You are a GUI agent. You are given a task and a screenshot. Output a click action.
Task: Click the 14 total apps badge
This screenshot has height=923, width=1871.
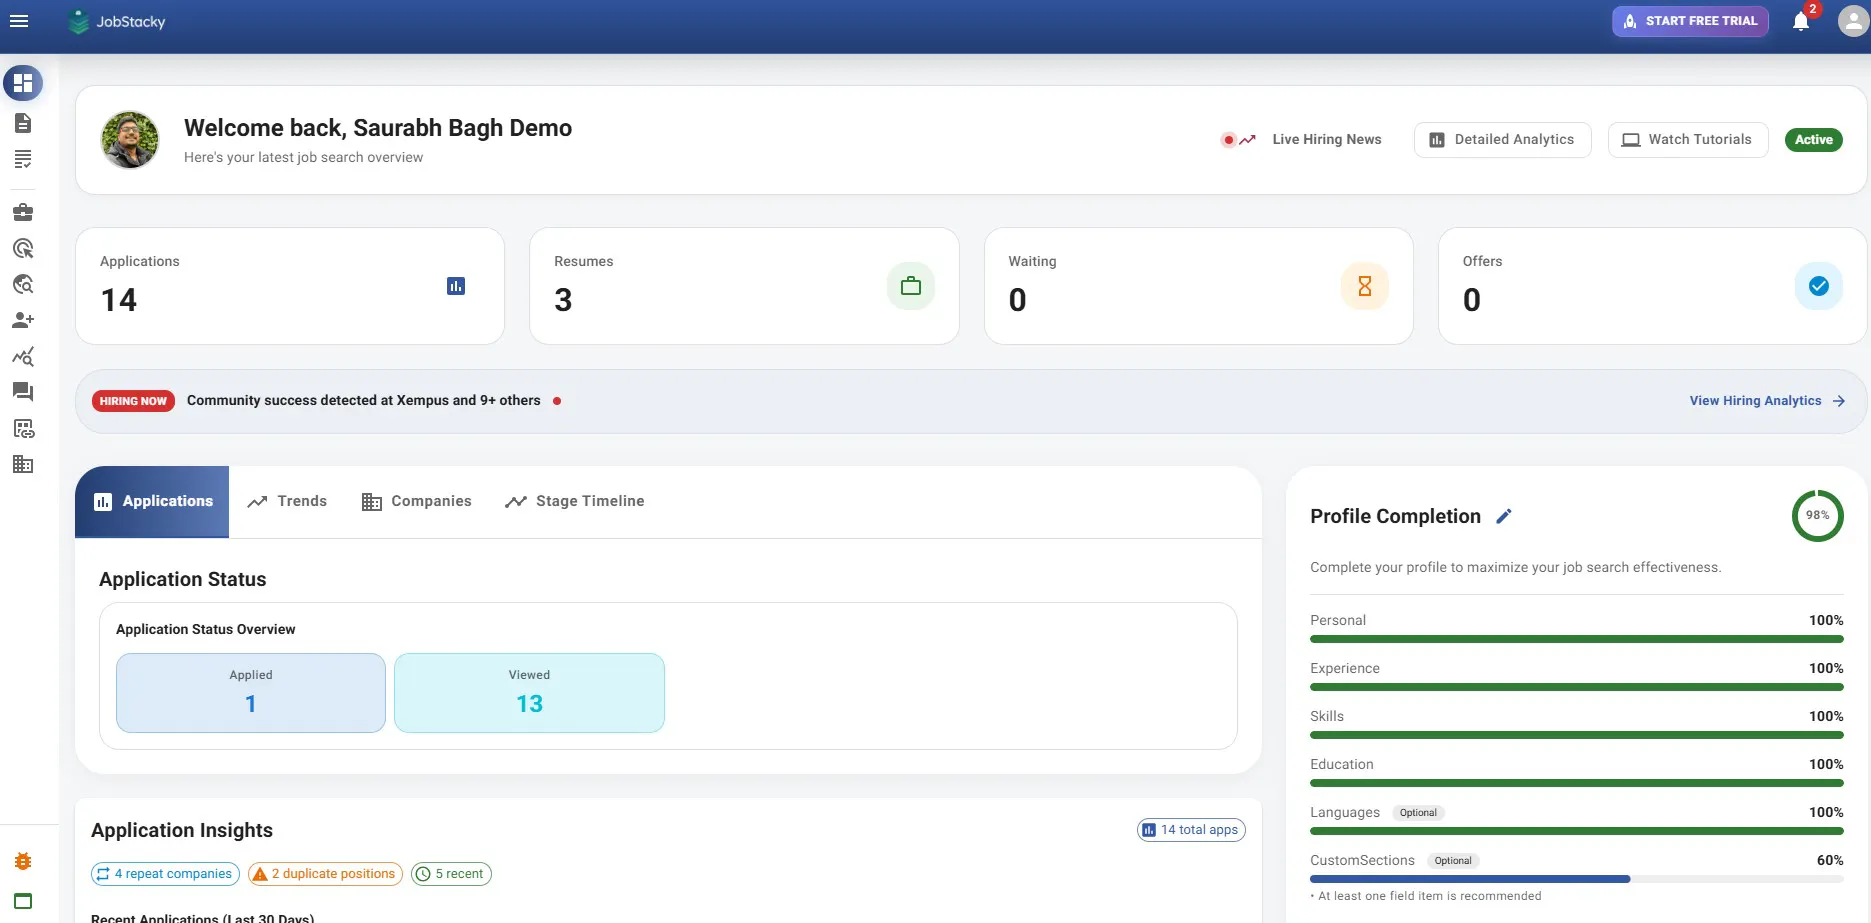click(x=1191, y=830)
